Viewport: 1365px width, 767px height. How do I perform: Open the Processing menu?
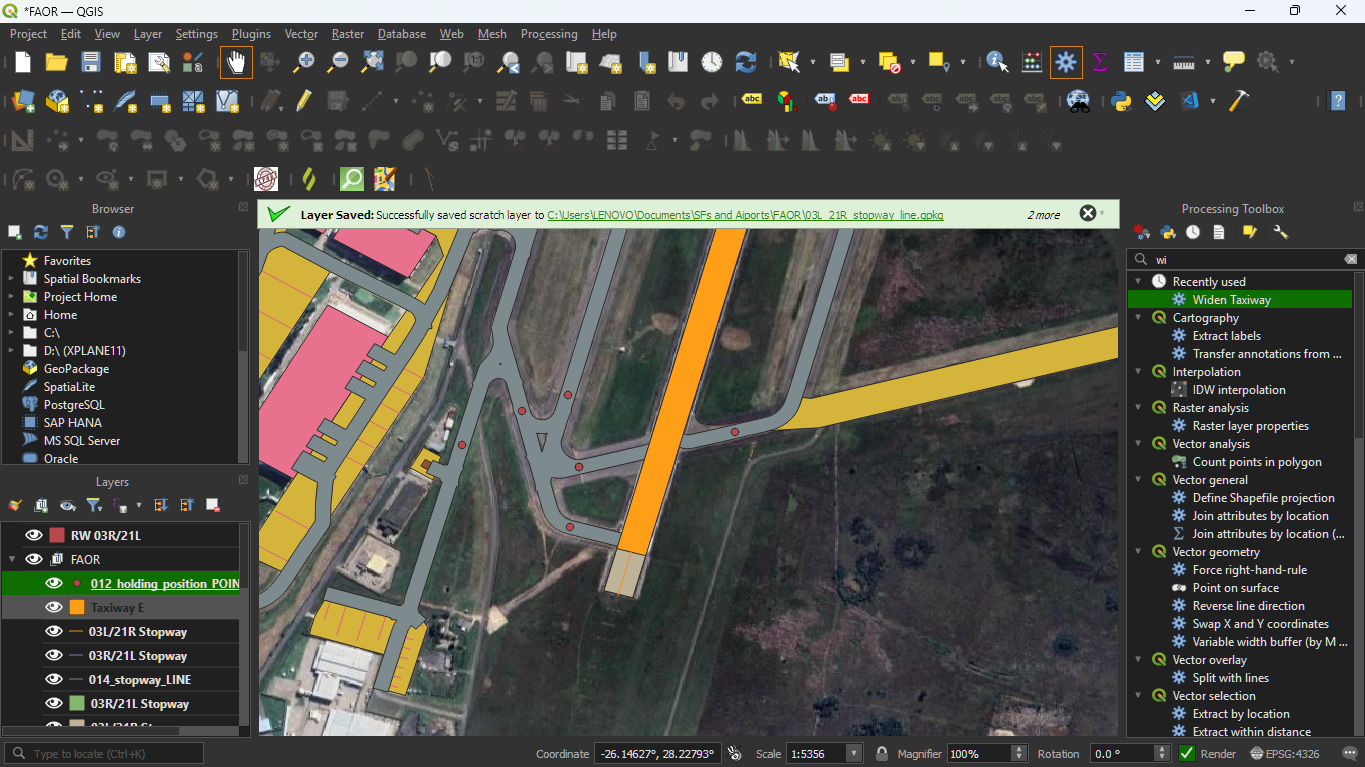click(x=548, y=34)
